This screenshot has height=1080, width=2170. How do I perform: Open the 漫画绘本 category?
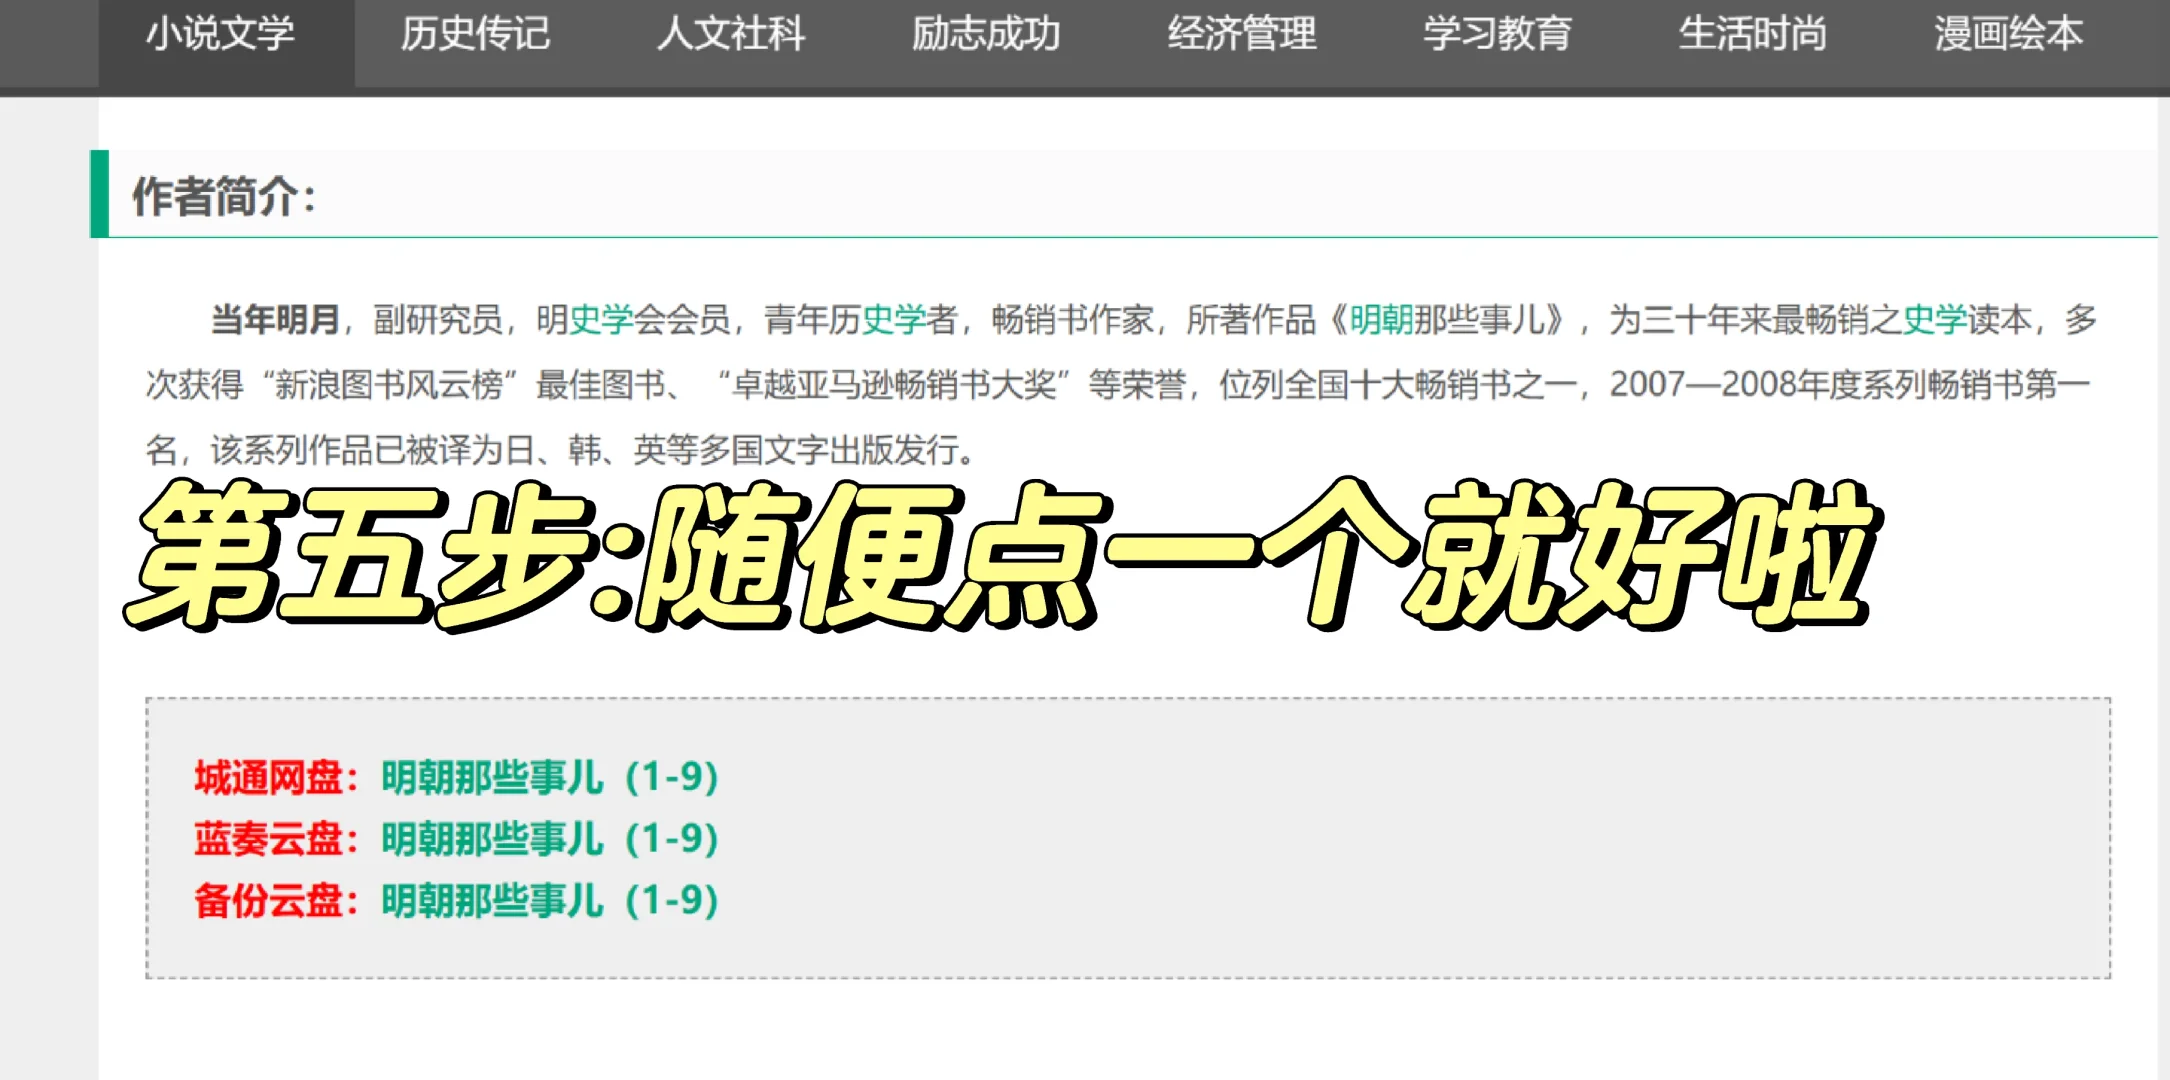click(x=2008, y=34)
